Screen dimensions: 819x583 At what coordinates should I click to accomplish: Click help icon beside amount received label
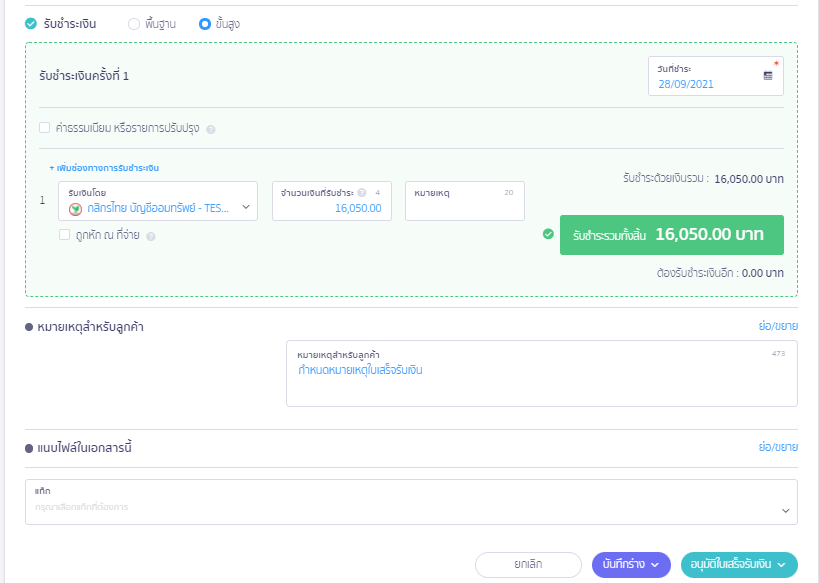362,193
